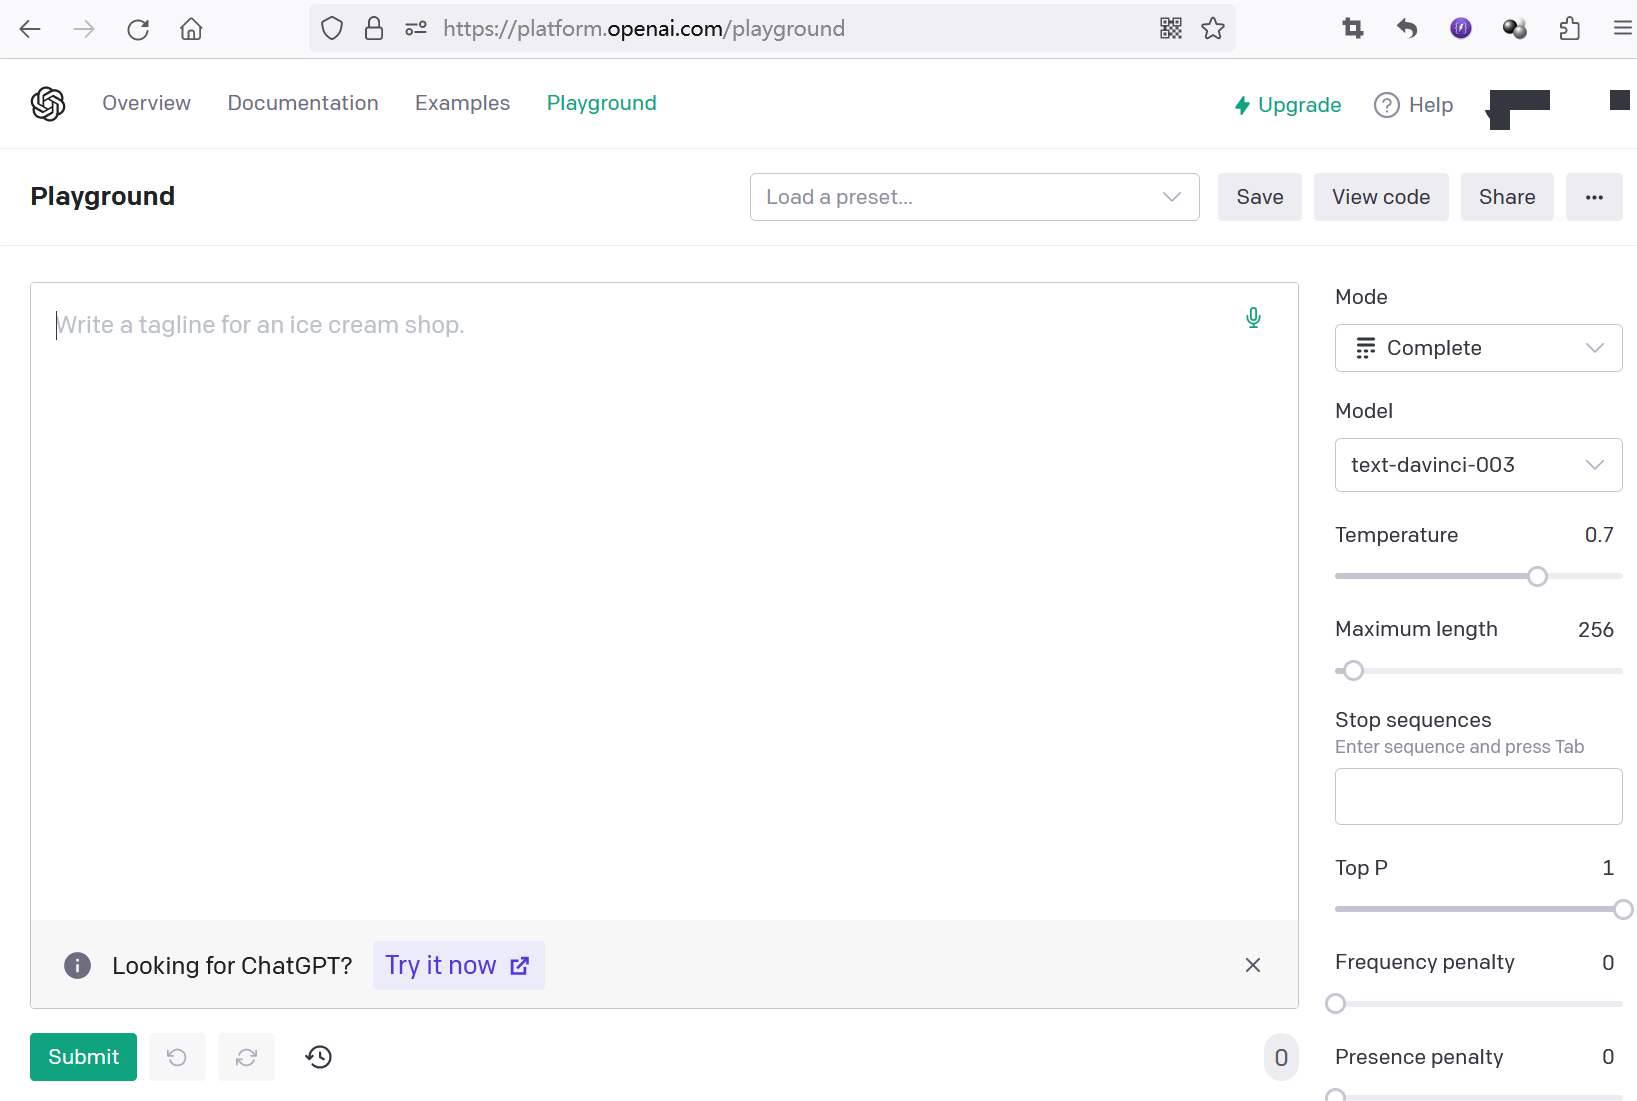Click the Help question mark icon
The height and width of the screenshot is (1101, 1637).
tap(1386, 105)
